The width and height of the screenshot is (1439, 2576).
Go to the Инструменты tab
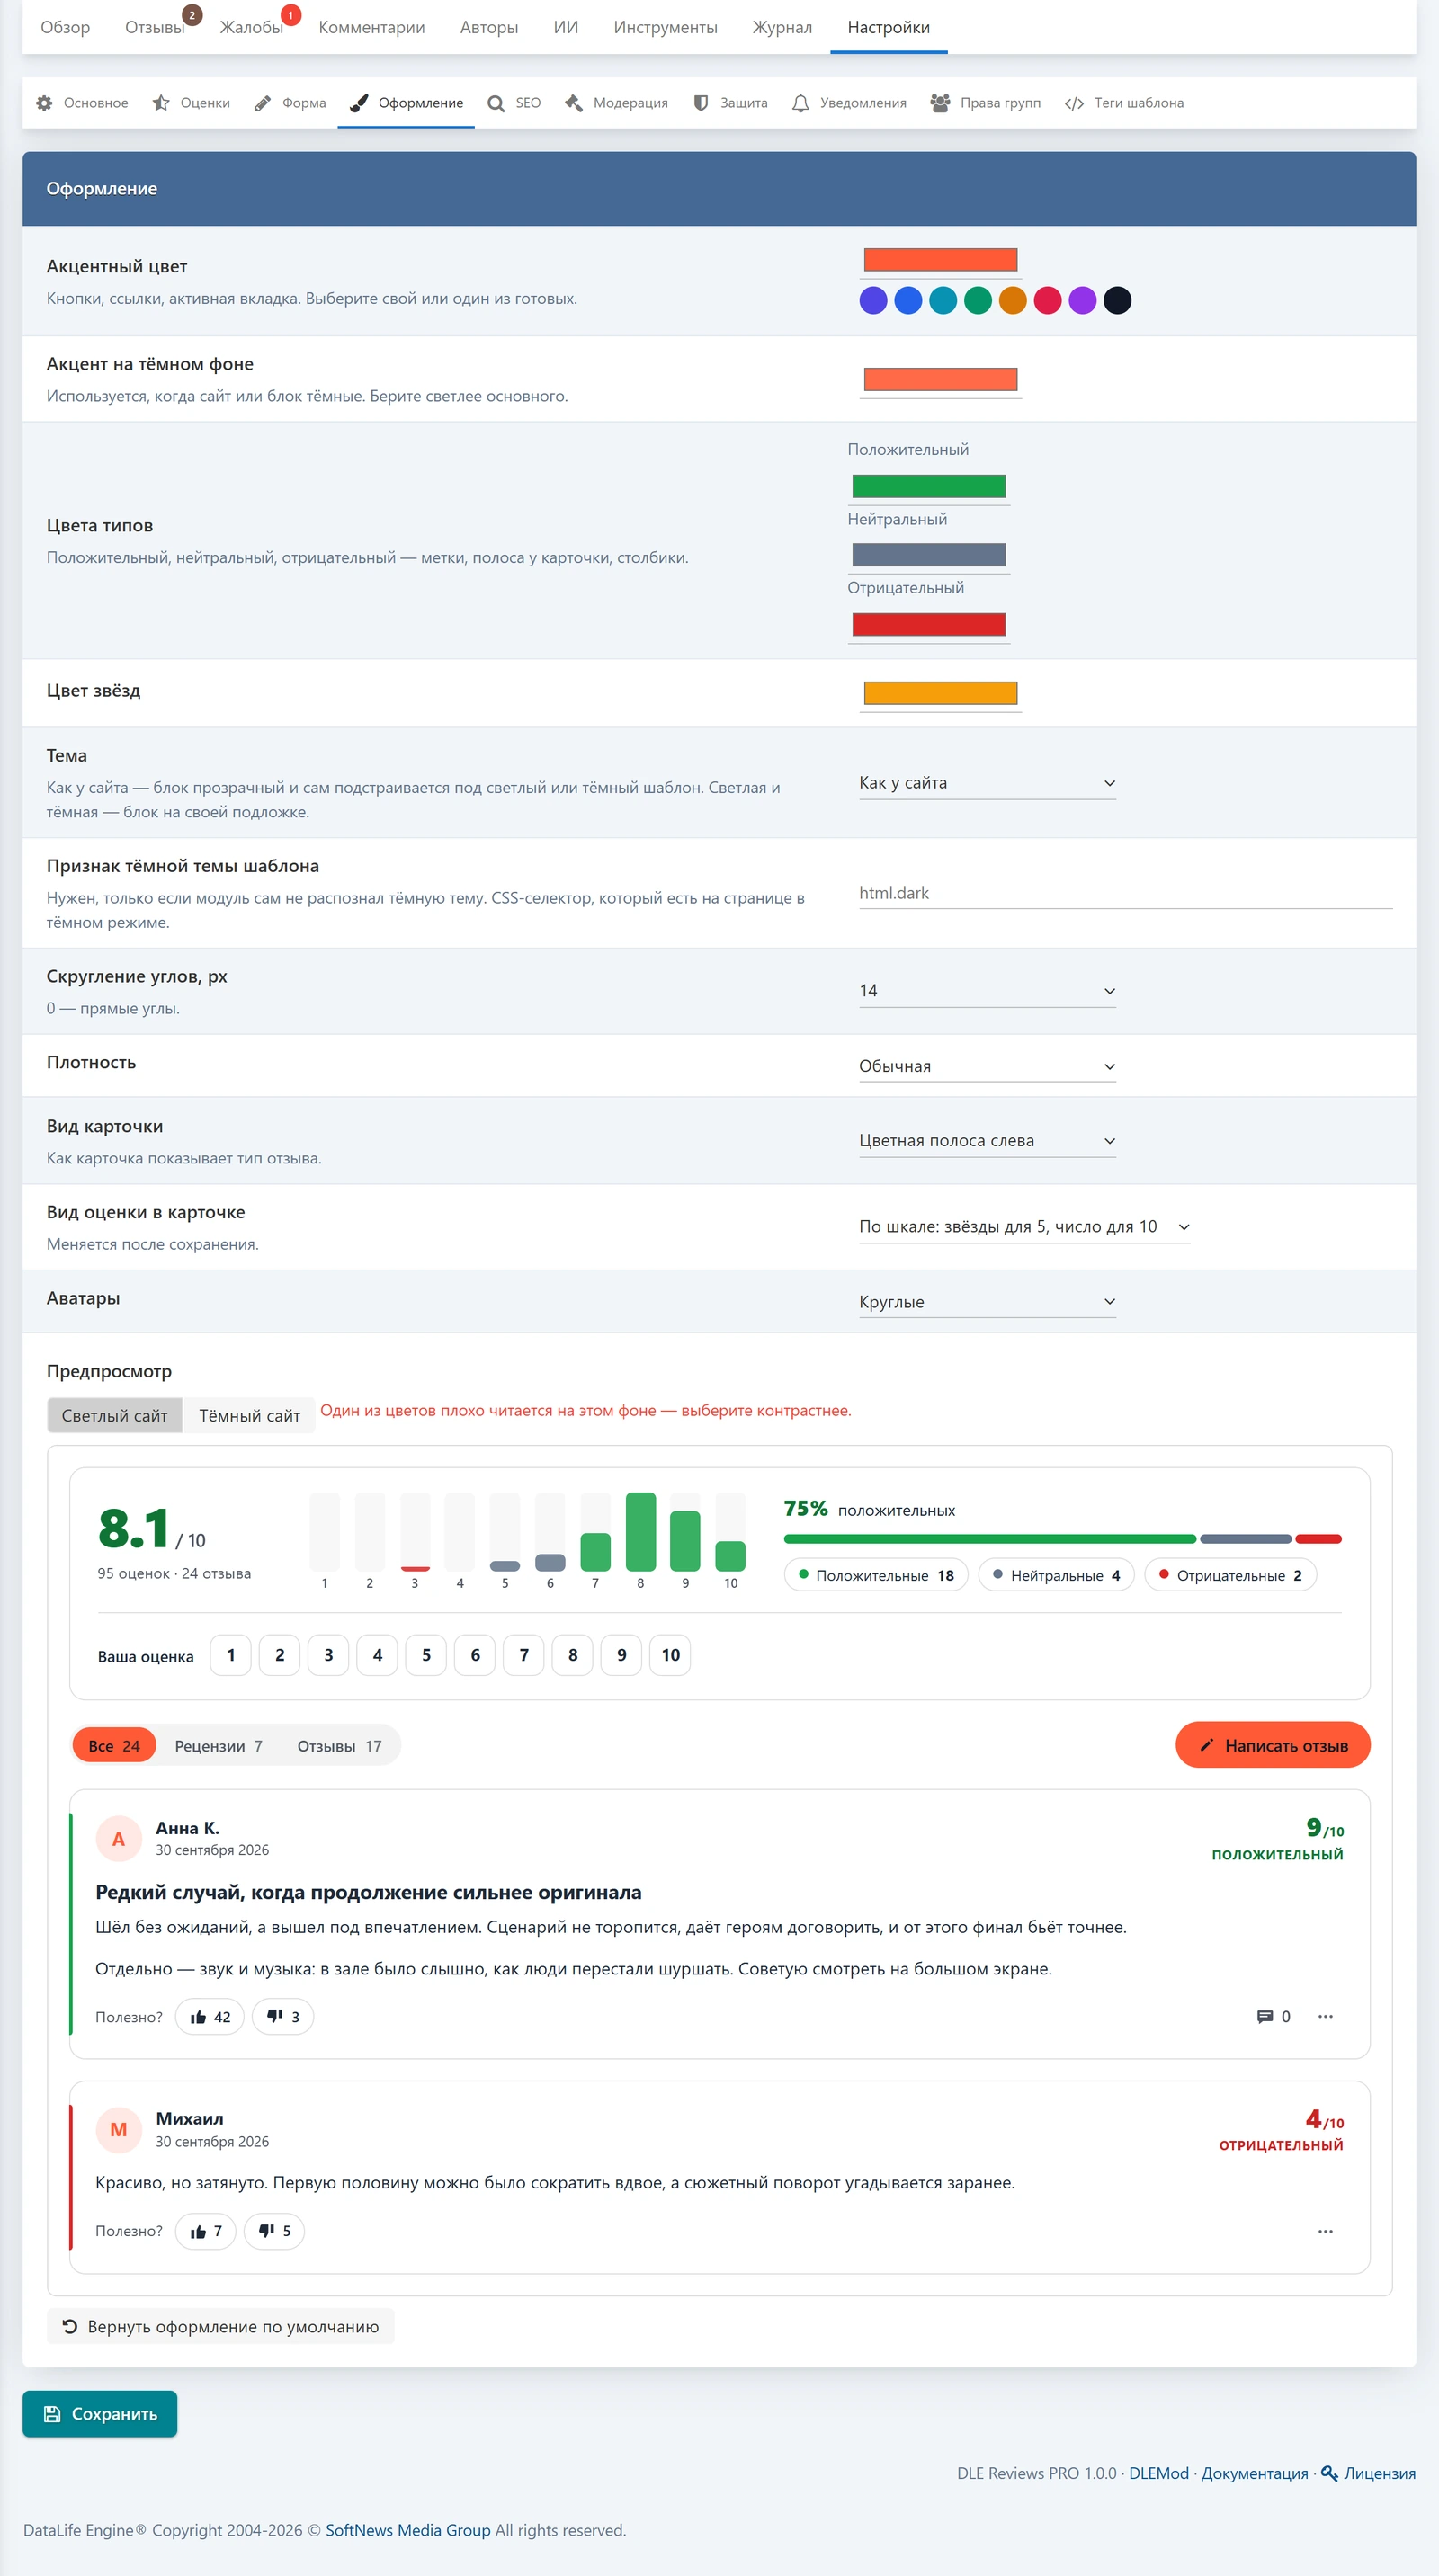click(x=665, y=27)
